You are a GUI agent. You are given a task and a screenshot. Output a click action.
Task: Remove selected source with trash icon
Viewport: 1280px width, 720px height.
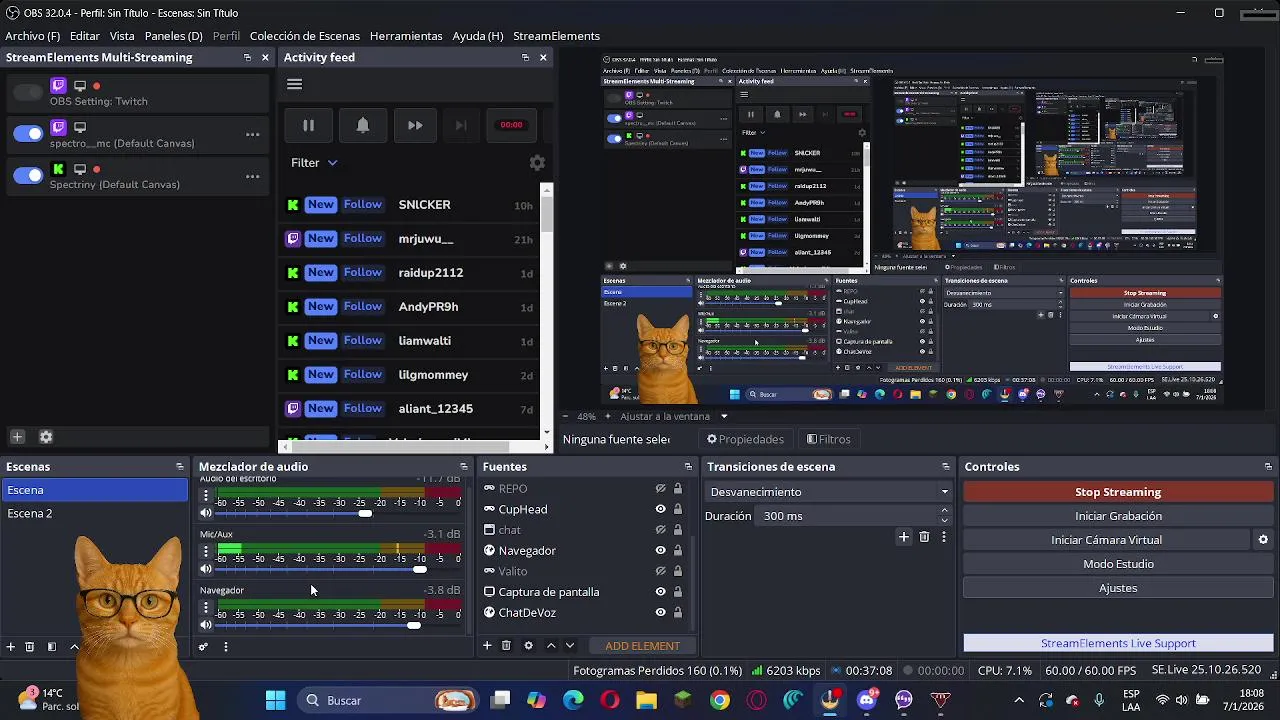506,646
